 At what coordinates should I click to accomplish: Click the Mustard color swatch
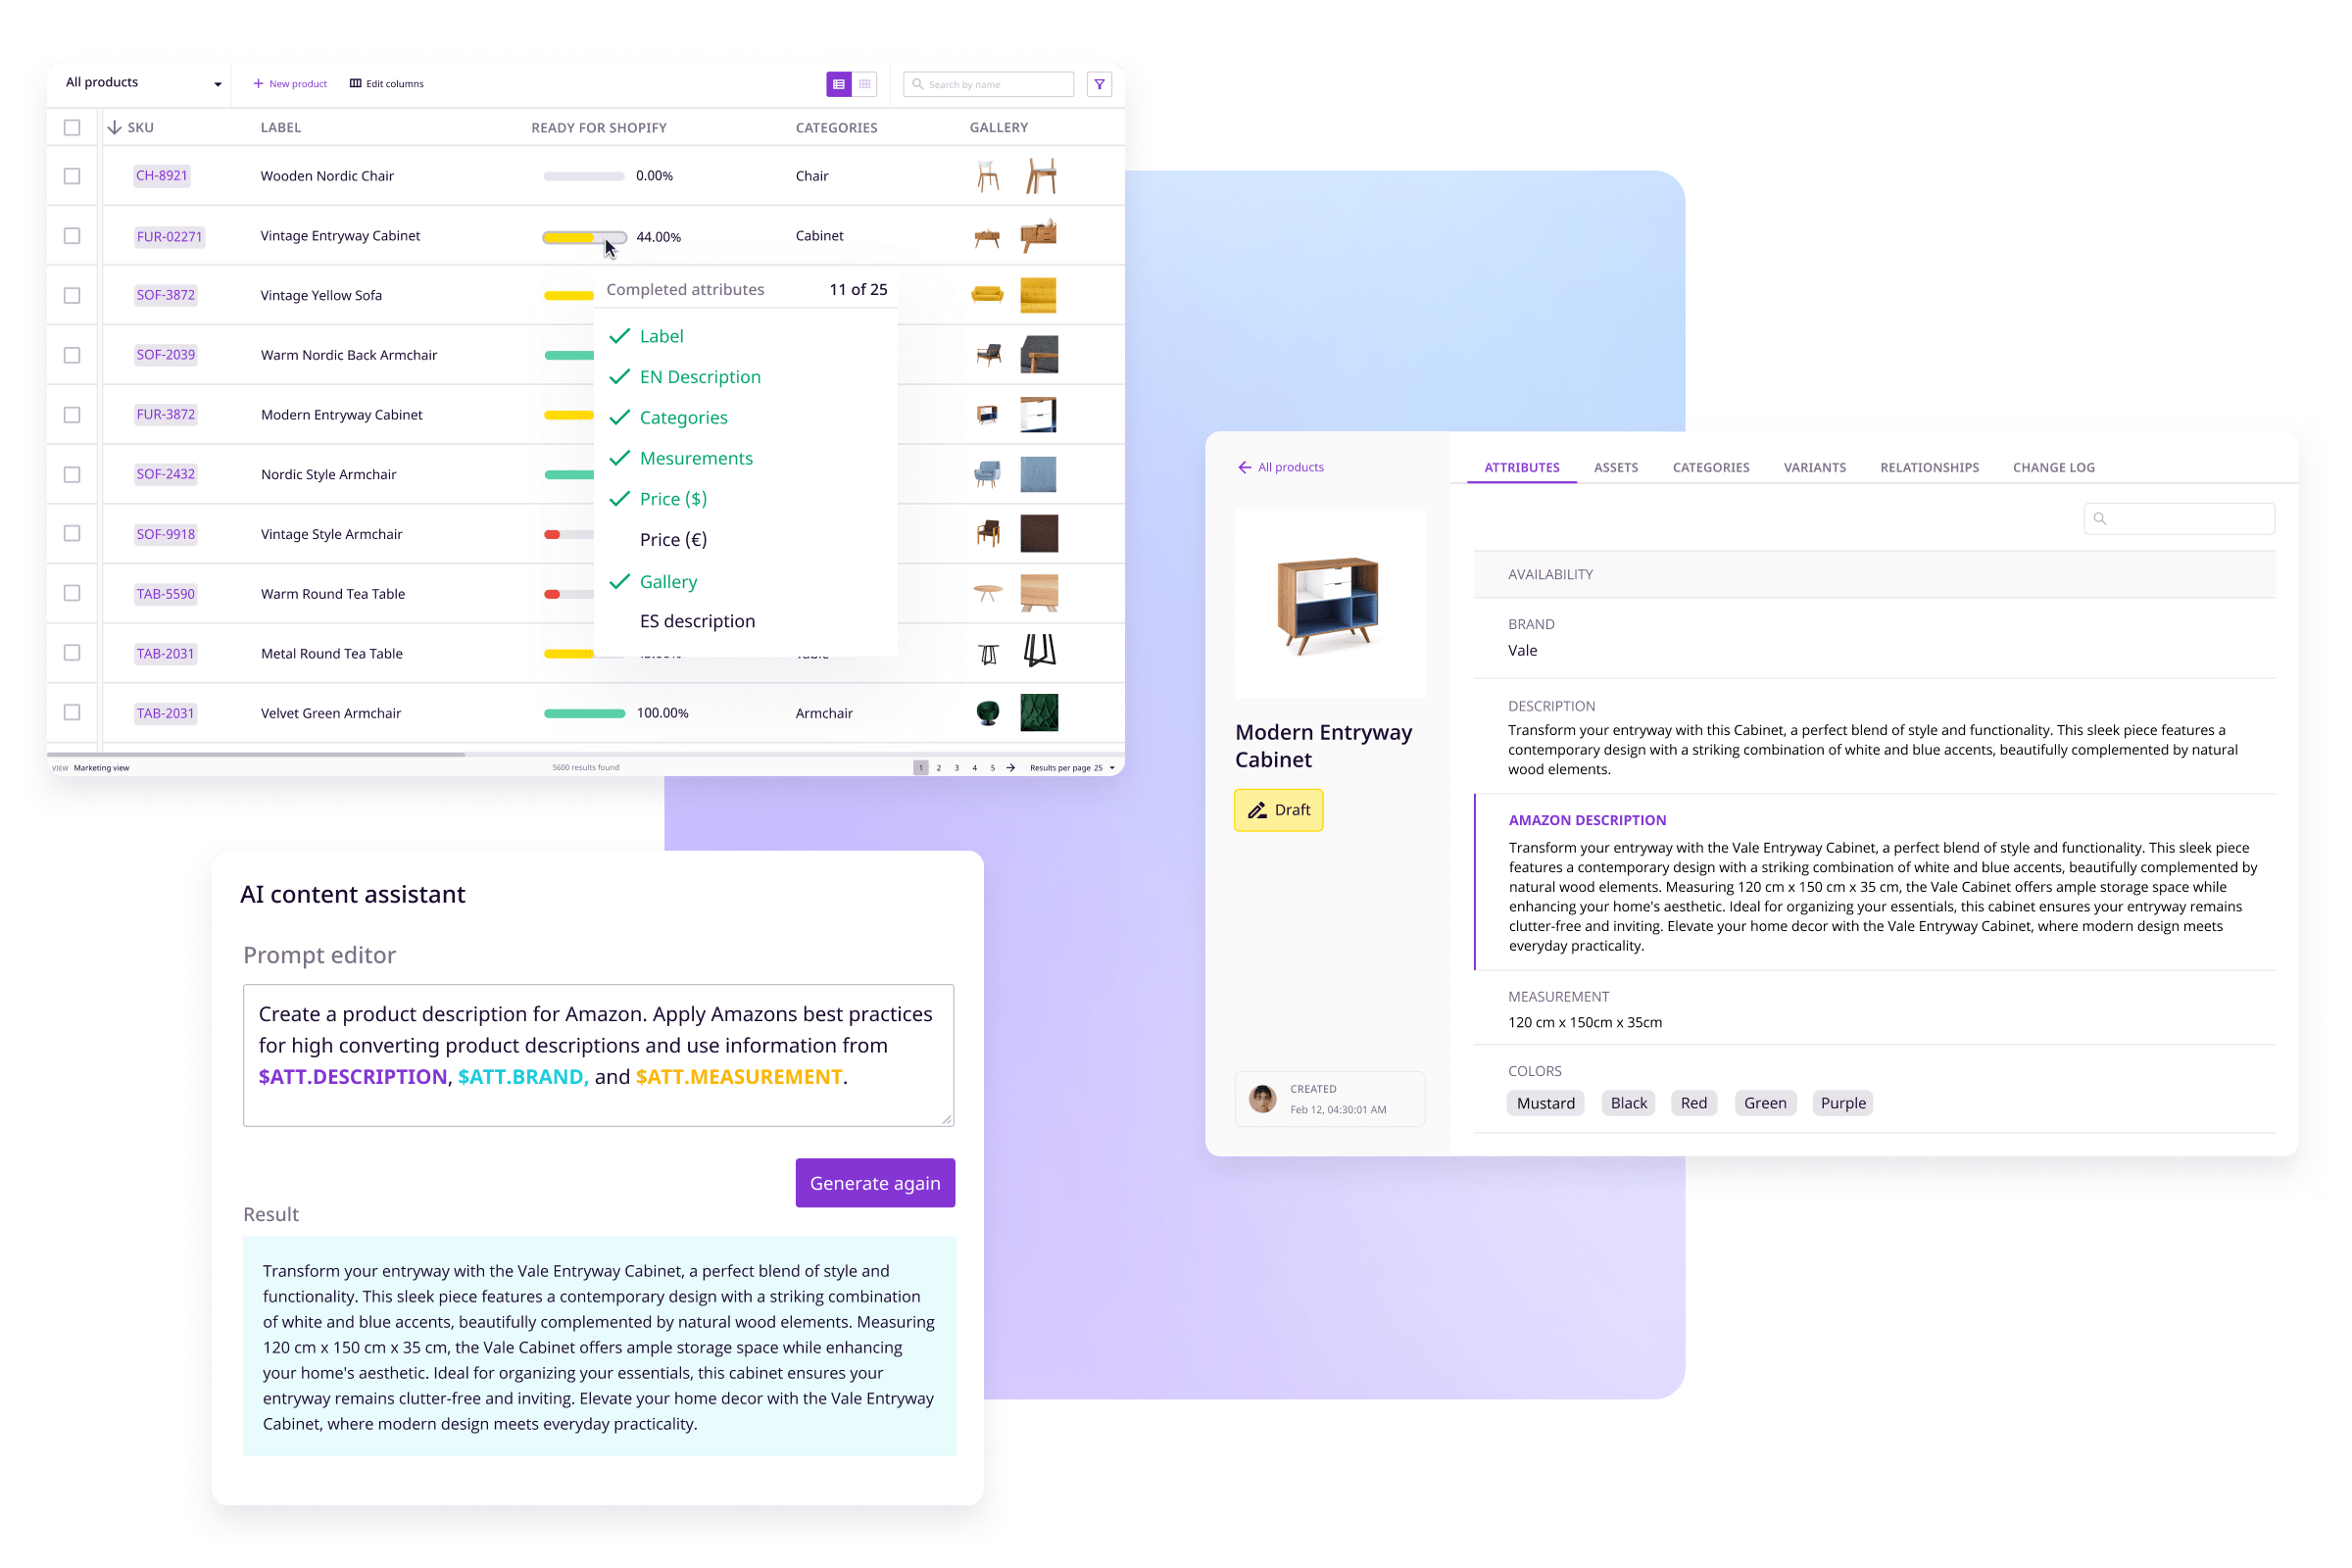coord(1545,1102)
